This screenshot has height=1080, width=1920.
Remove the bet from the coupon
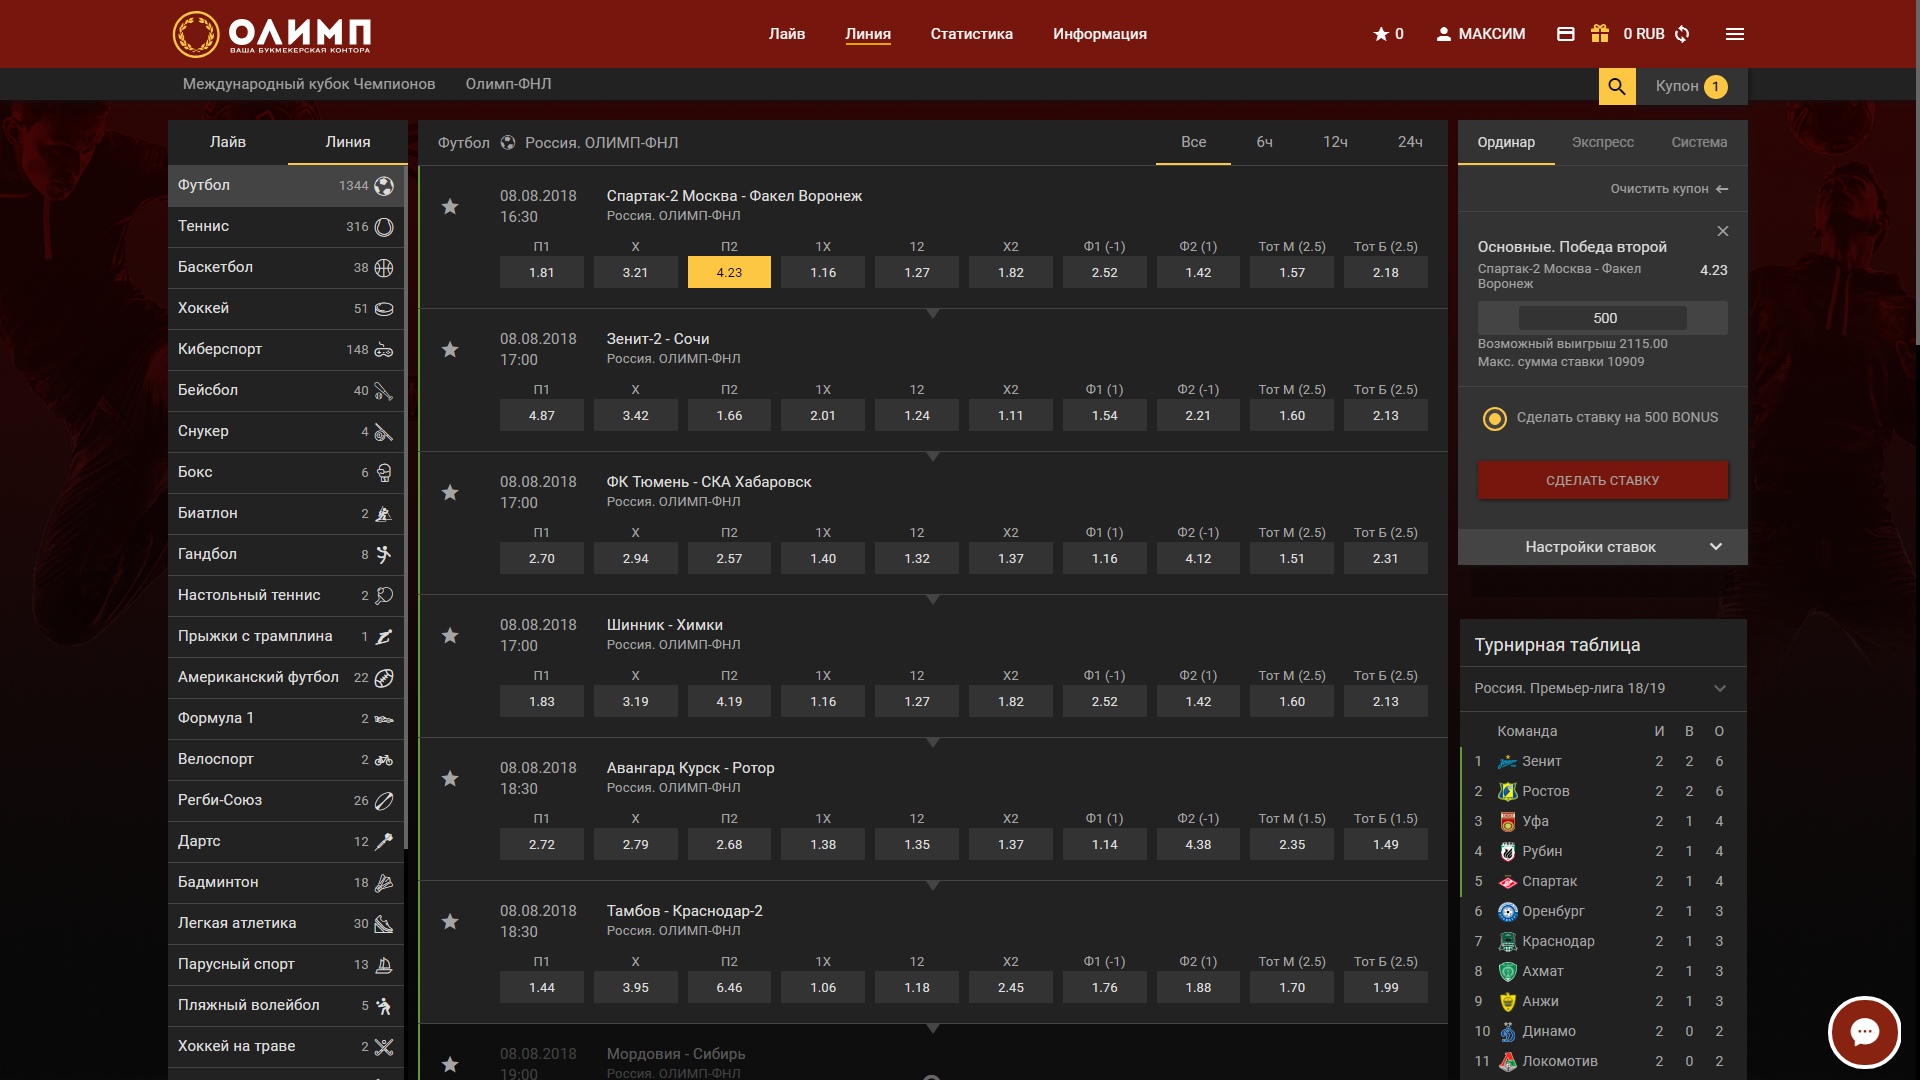pyautogui.click(x=1722, y=231)
